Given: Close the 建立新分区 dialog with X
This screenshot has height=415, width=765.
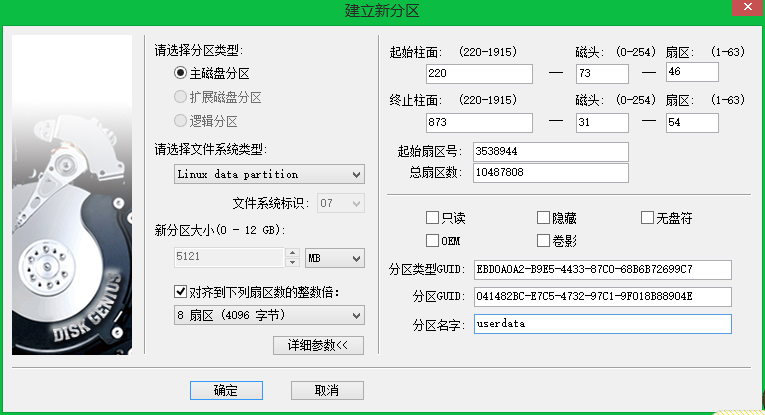Looking at the screenshot, I should point(747,7).
